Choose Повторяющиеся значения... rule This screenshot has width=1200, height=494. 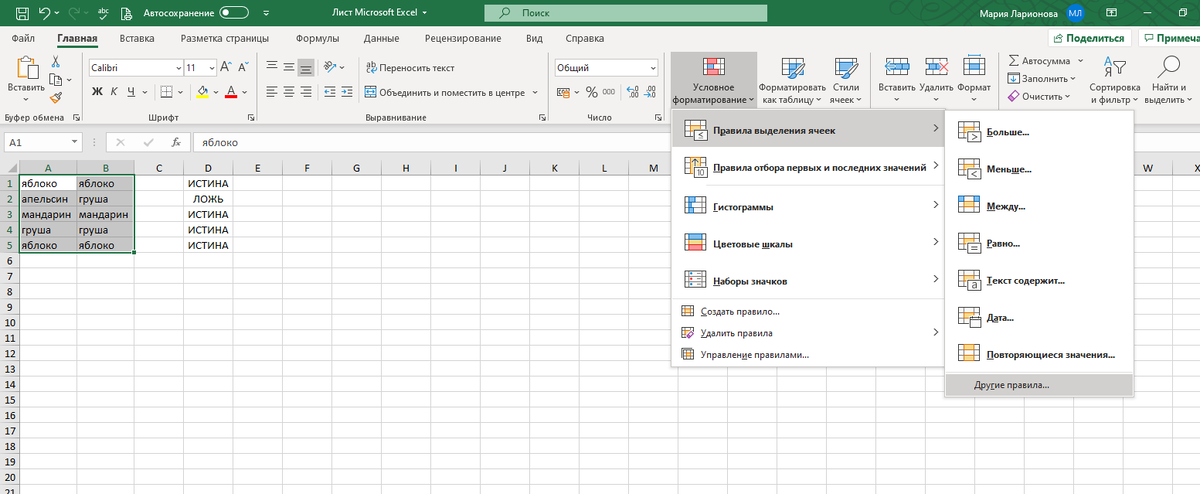click(x=1040, y=354)
